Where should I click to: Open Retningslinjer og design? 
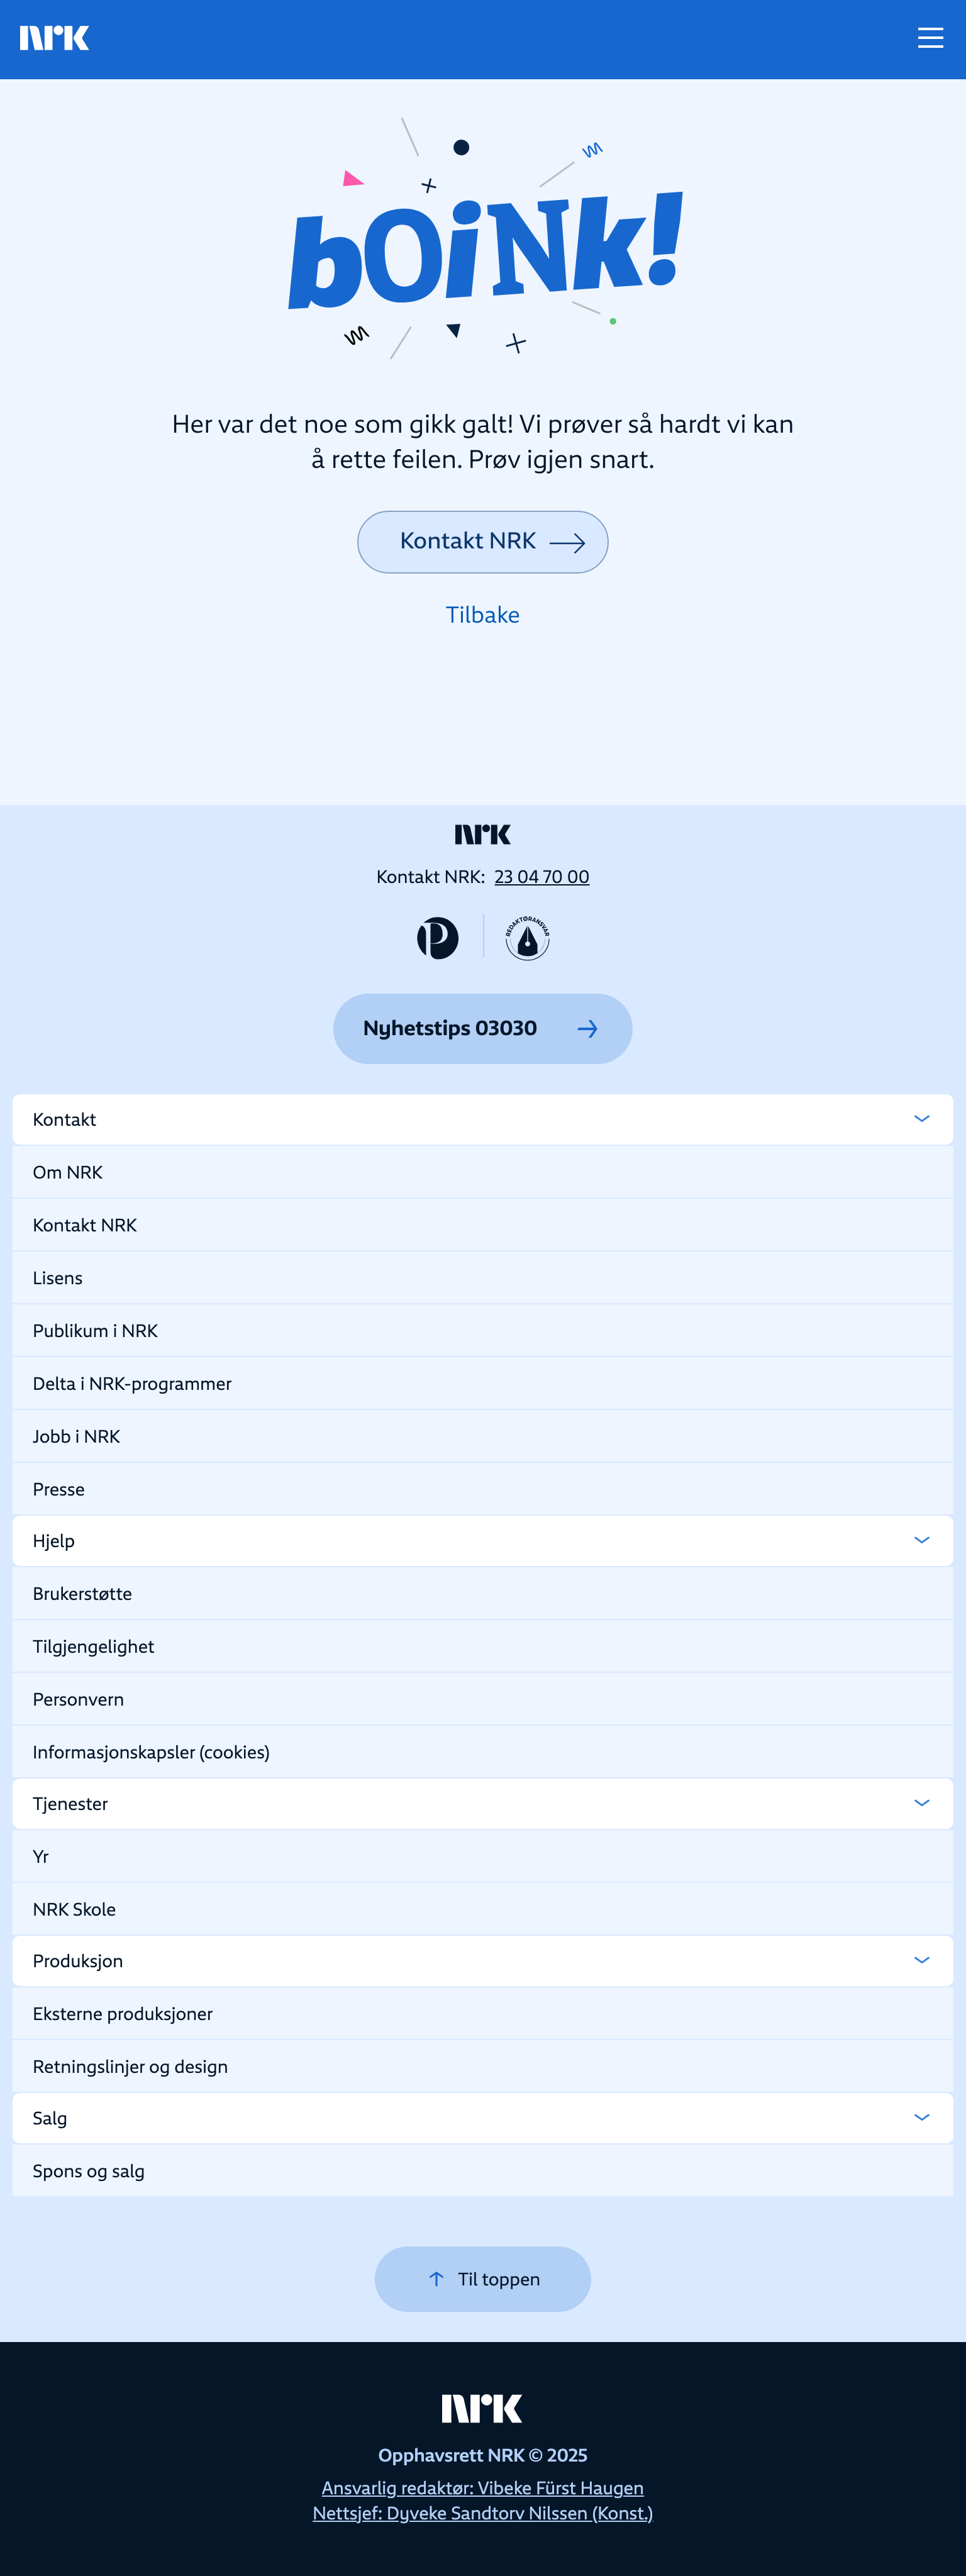483,2067
